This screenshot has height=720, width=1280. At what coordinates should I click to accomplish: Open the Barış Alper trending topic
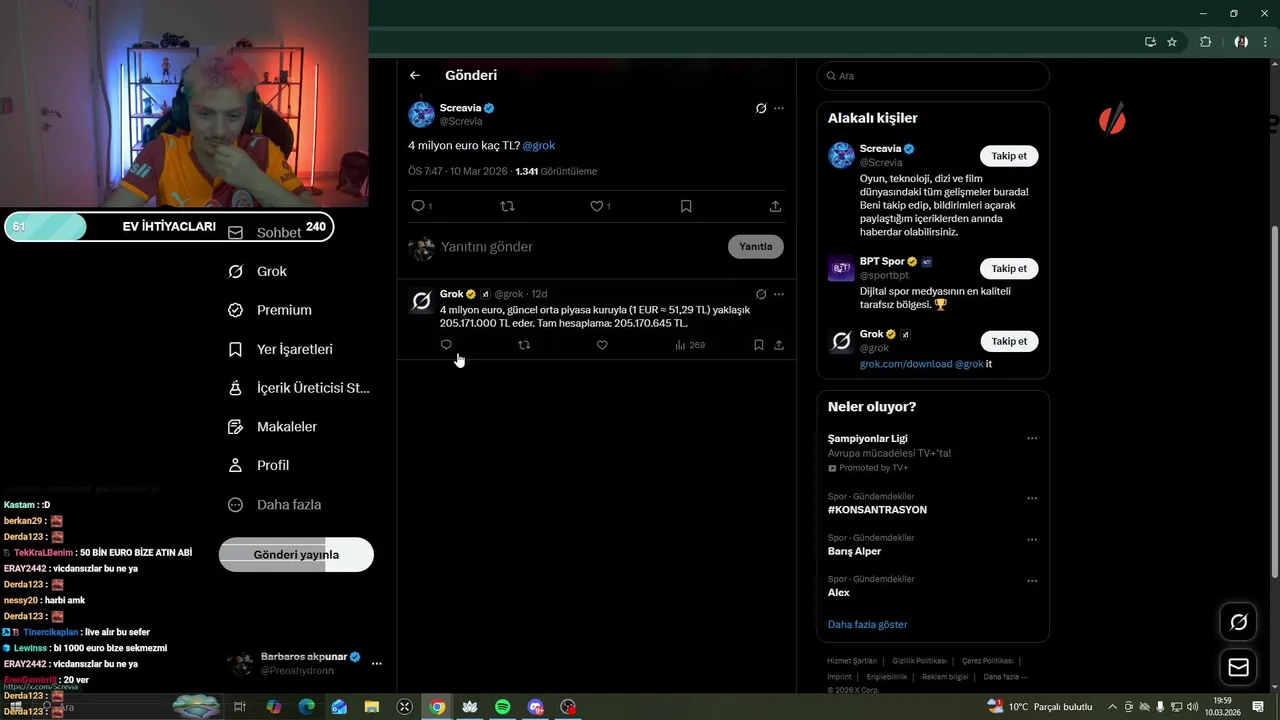click(855, 551)
